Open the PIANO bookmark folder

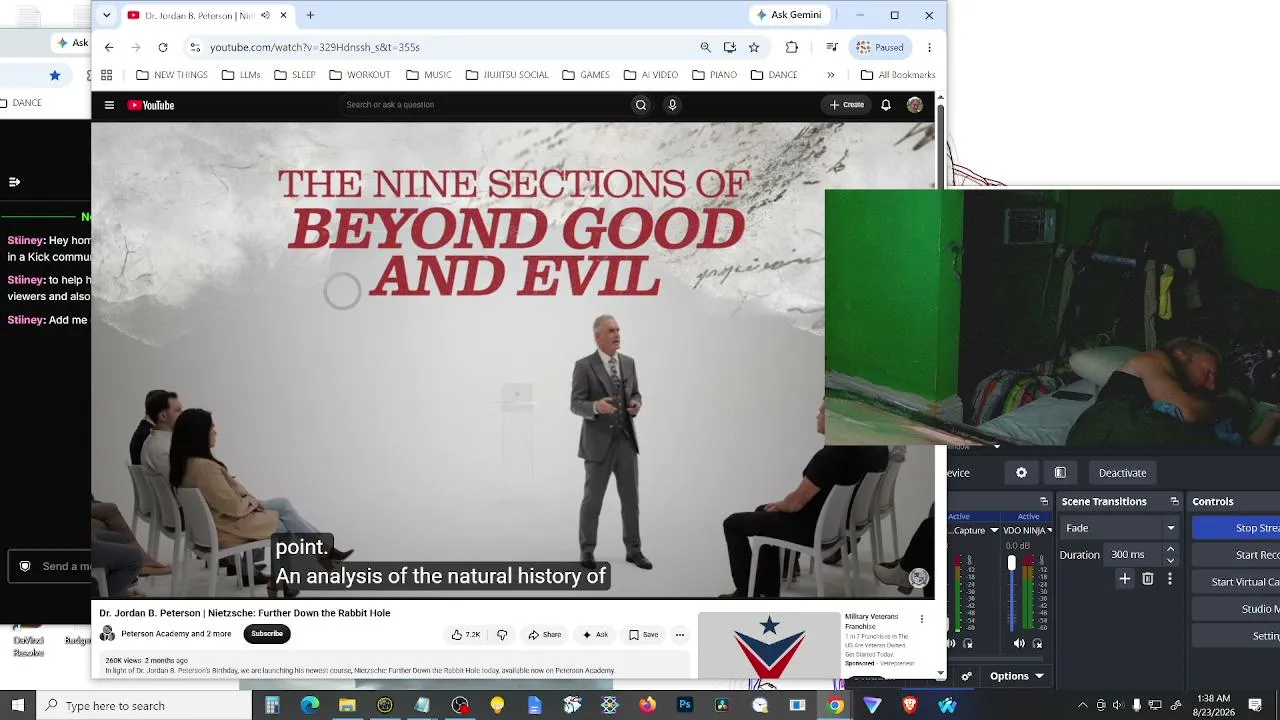coord(715,75)
